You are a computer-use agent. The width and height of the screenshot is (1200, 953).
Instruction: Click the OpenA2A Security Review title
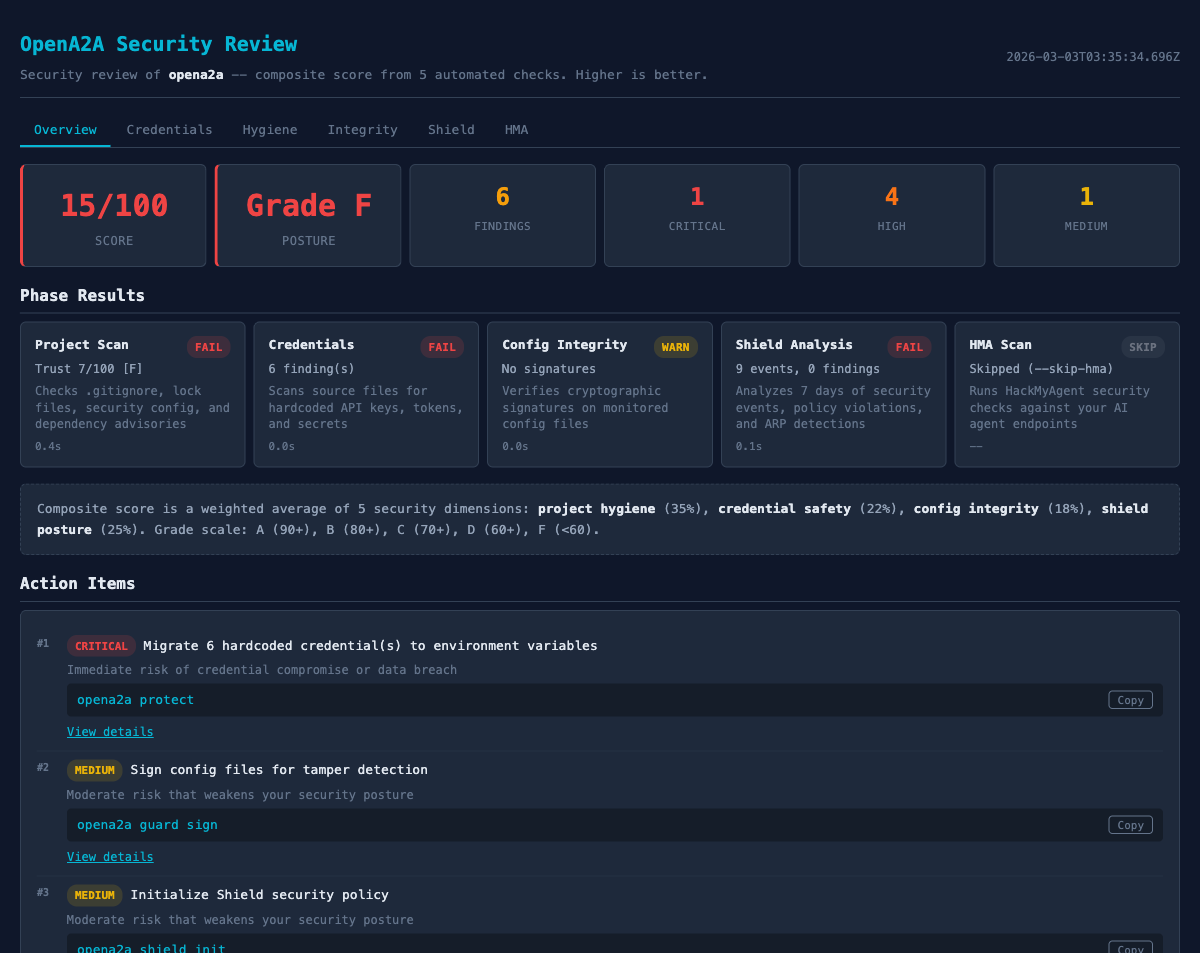coord(159,44)
